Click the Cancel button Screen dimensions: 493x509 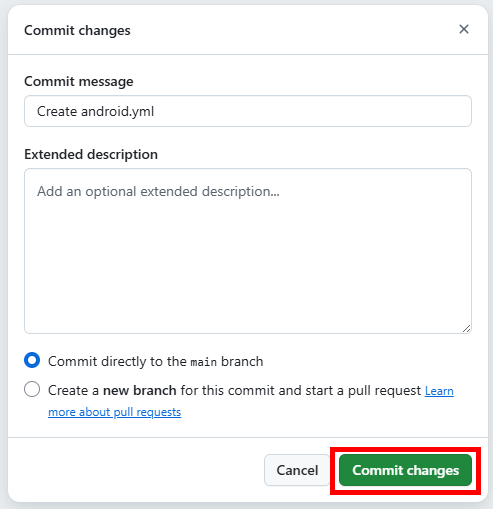(297, 470)
